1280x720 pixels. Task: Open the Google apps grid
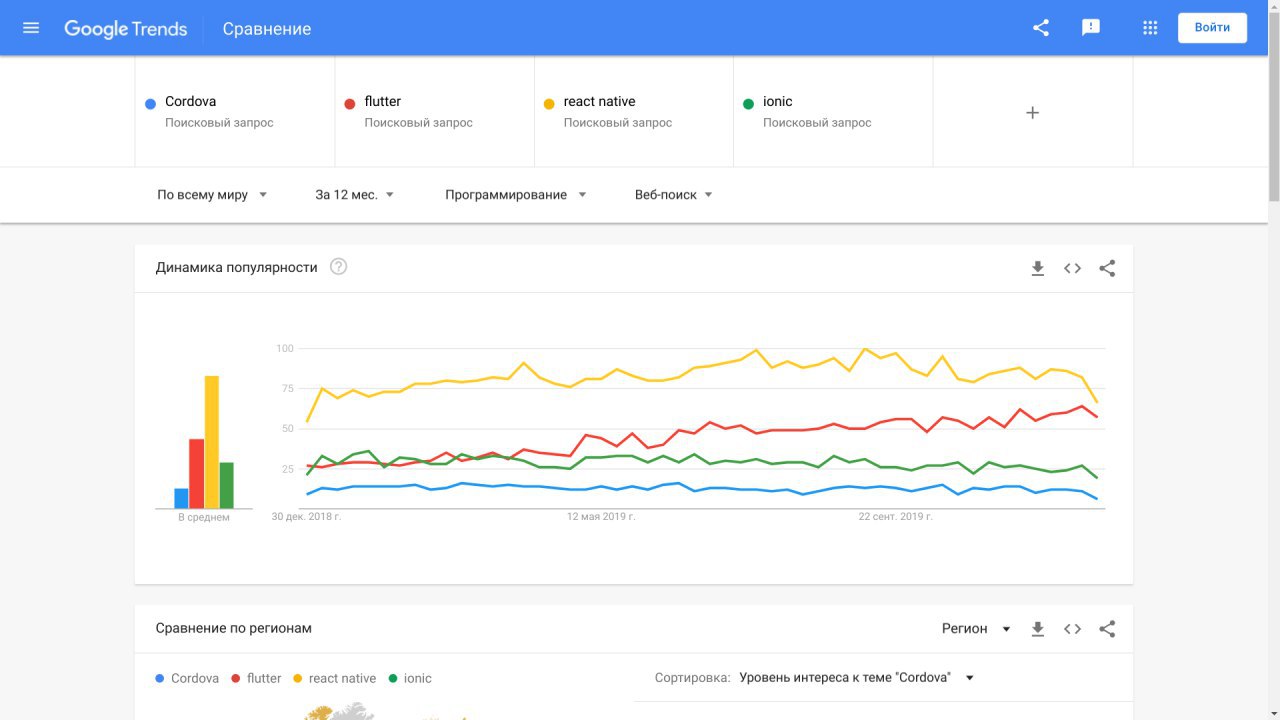click(x=1150, y=28)
